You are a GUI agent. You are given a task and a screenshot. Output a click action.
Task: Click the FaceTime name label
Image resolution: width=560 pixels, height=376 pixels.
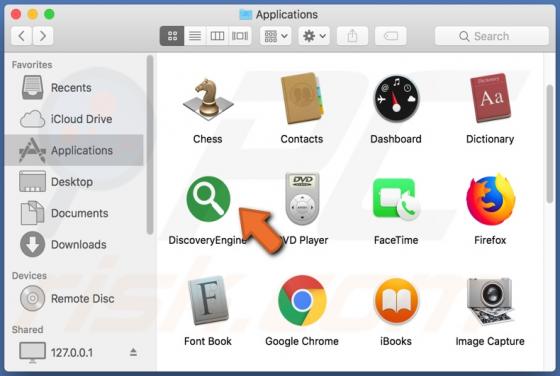[x=396, y=240]
